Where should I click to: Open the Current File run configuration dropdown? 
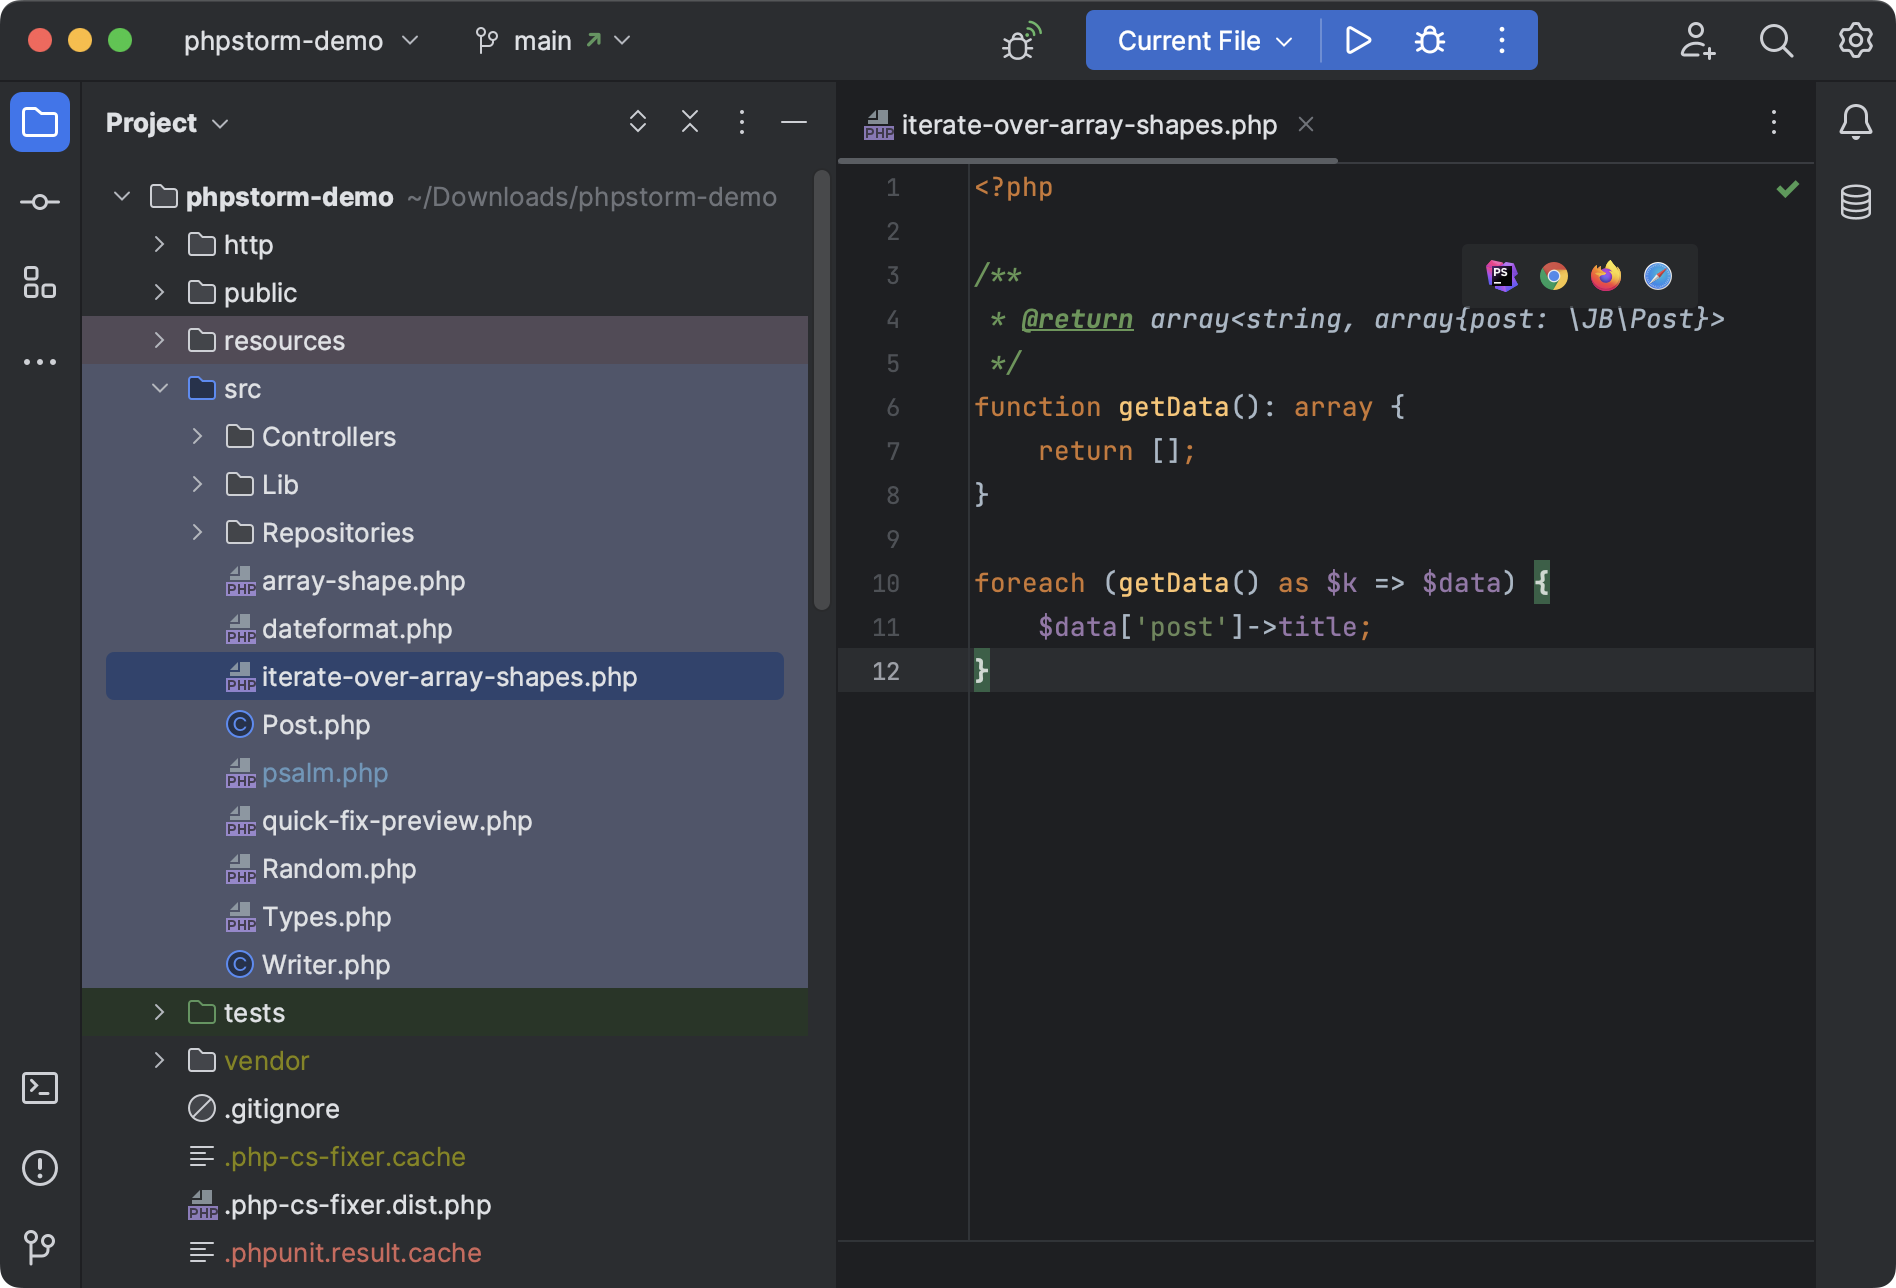1199,40
